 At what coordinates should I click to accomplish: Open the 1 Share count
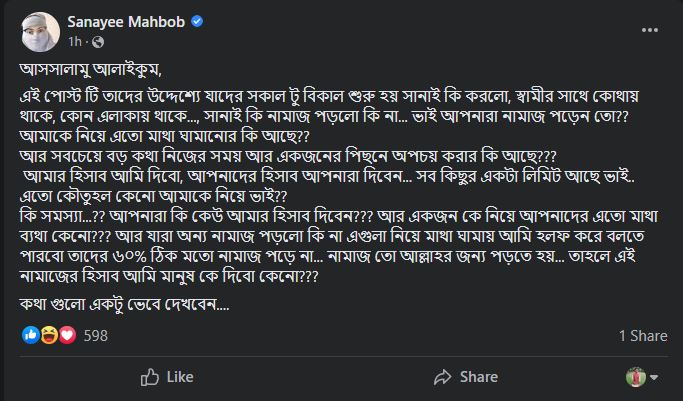(643, 336)
